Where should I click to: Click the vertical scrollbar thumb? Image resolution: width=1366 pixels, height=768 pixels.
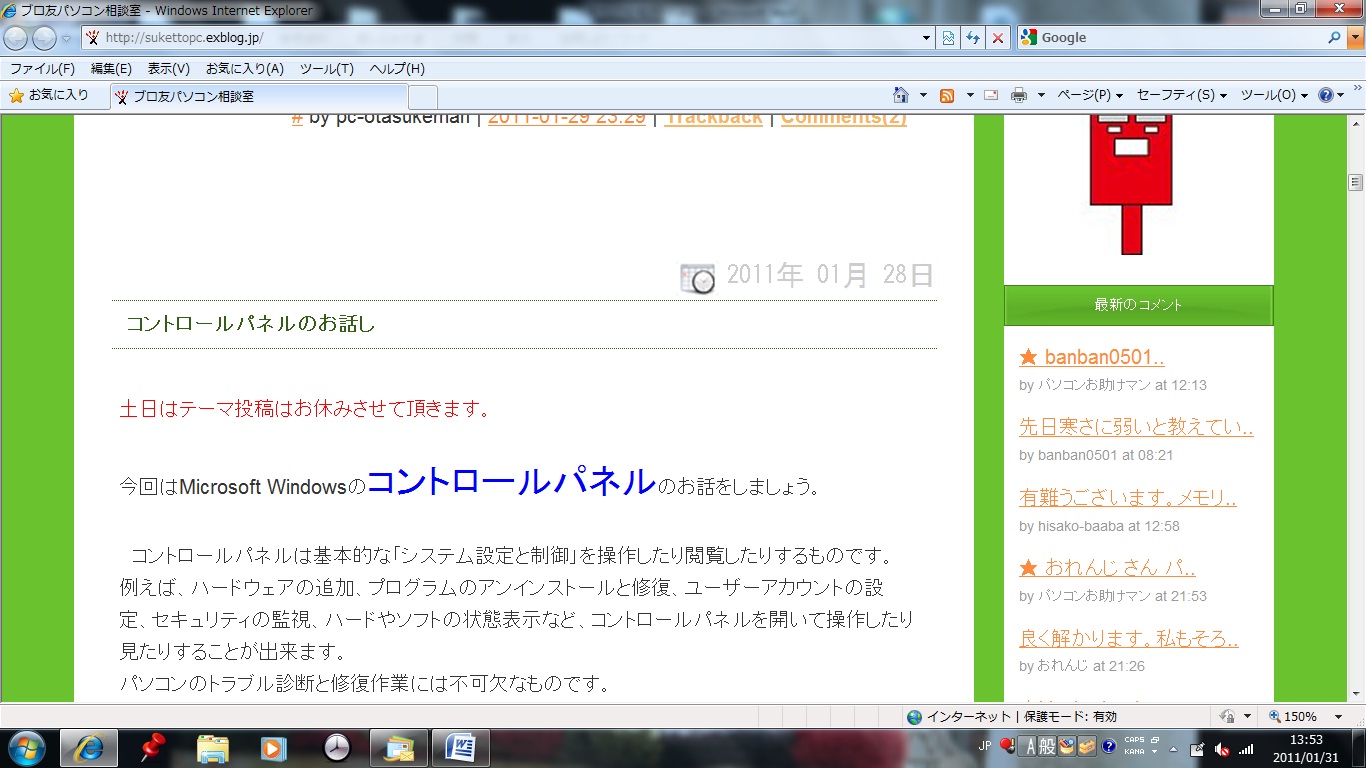click(x=1356, y=182)
